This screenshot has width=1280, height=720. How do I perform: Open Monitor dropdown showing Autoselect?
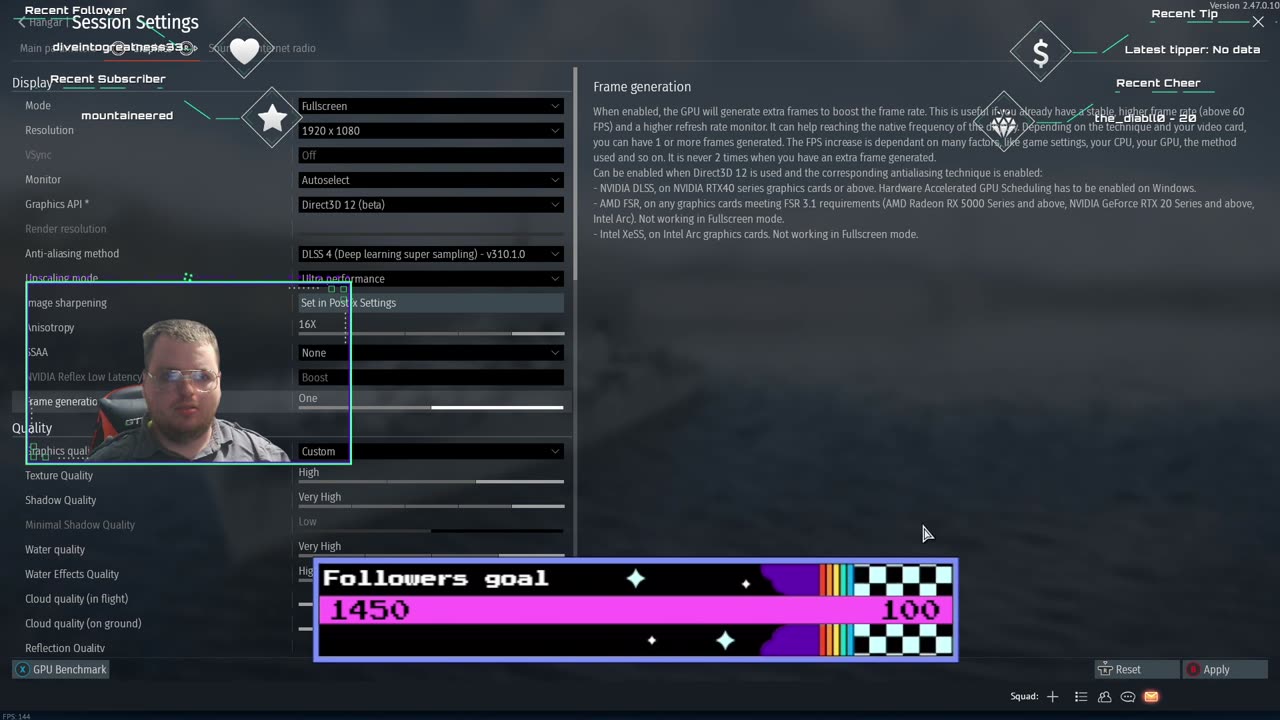tap(431, 180)
